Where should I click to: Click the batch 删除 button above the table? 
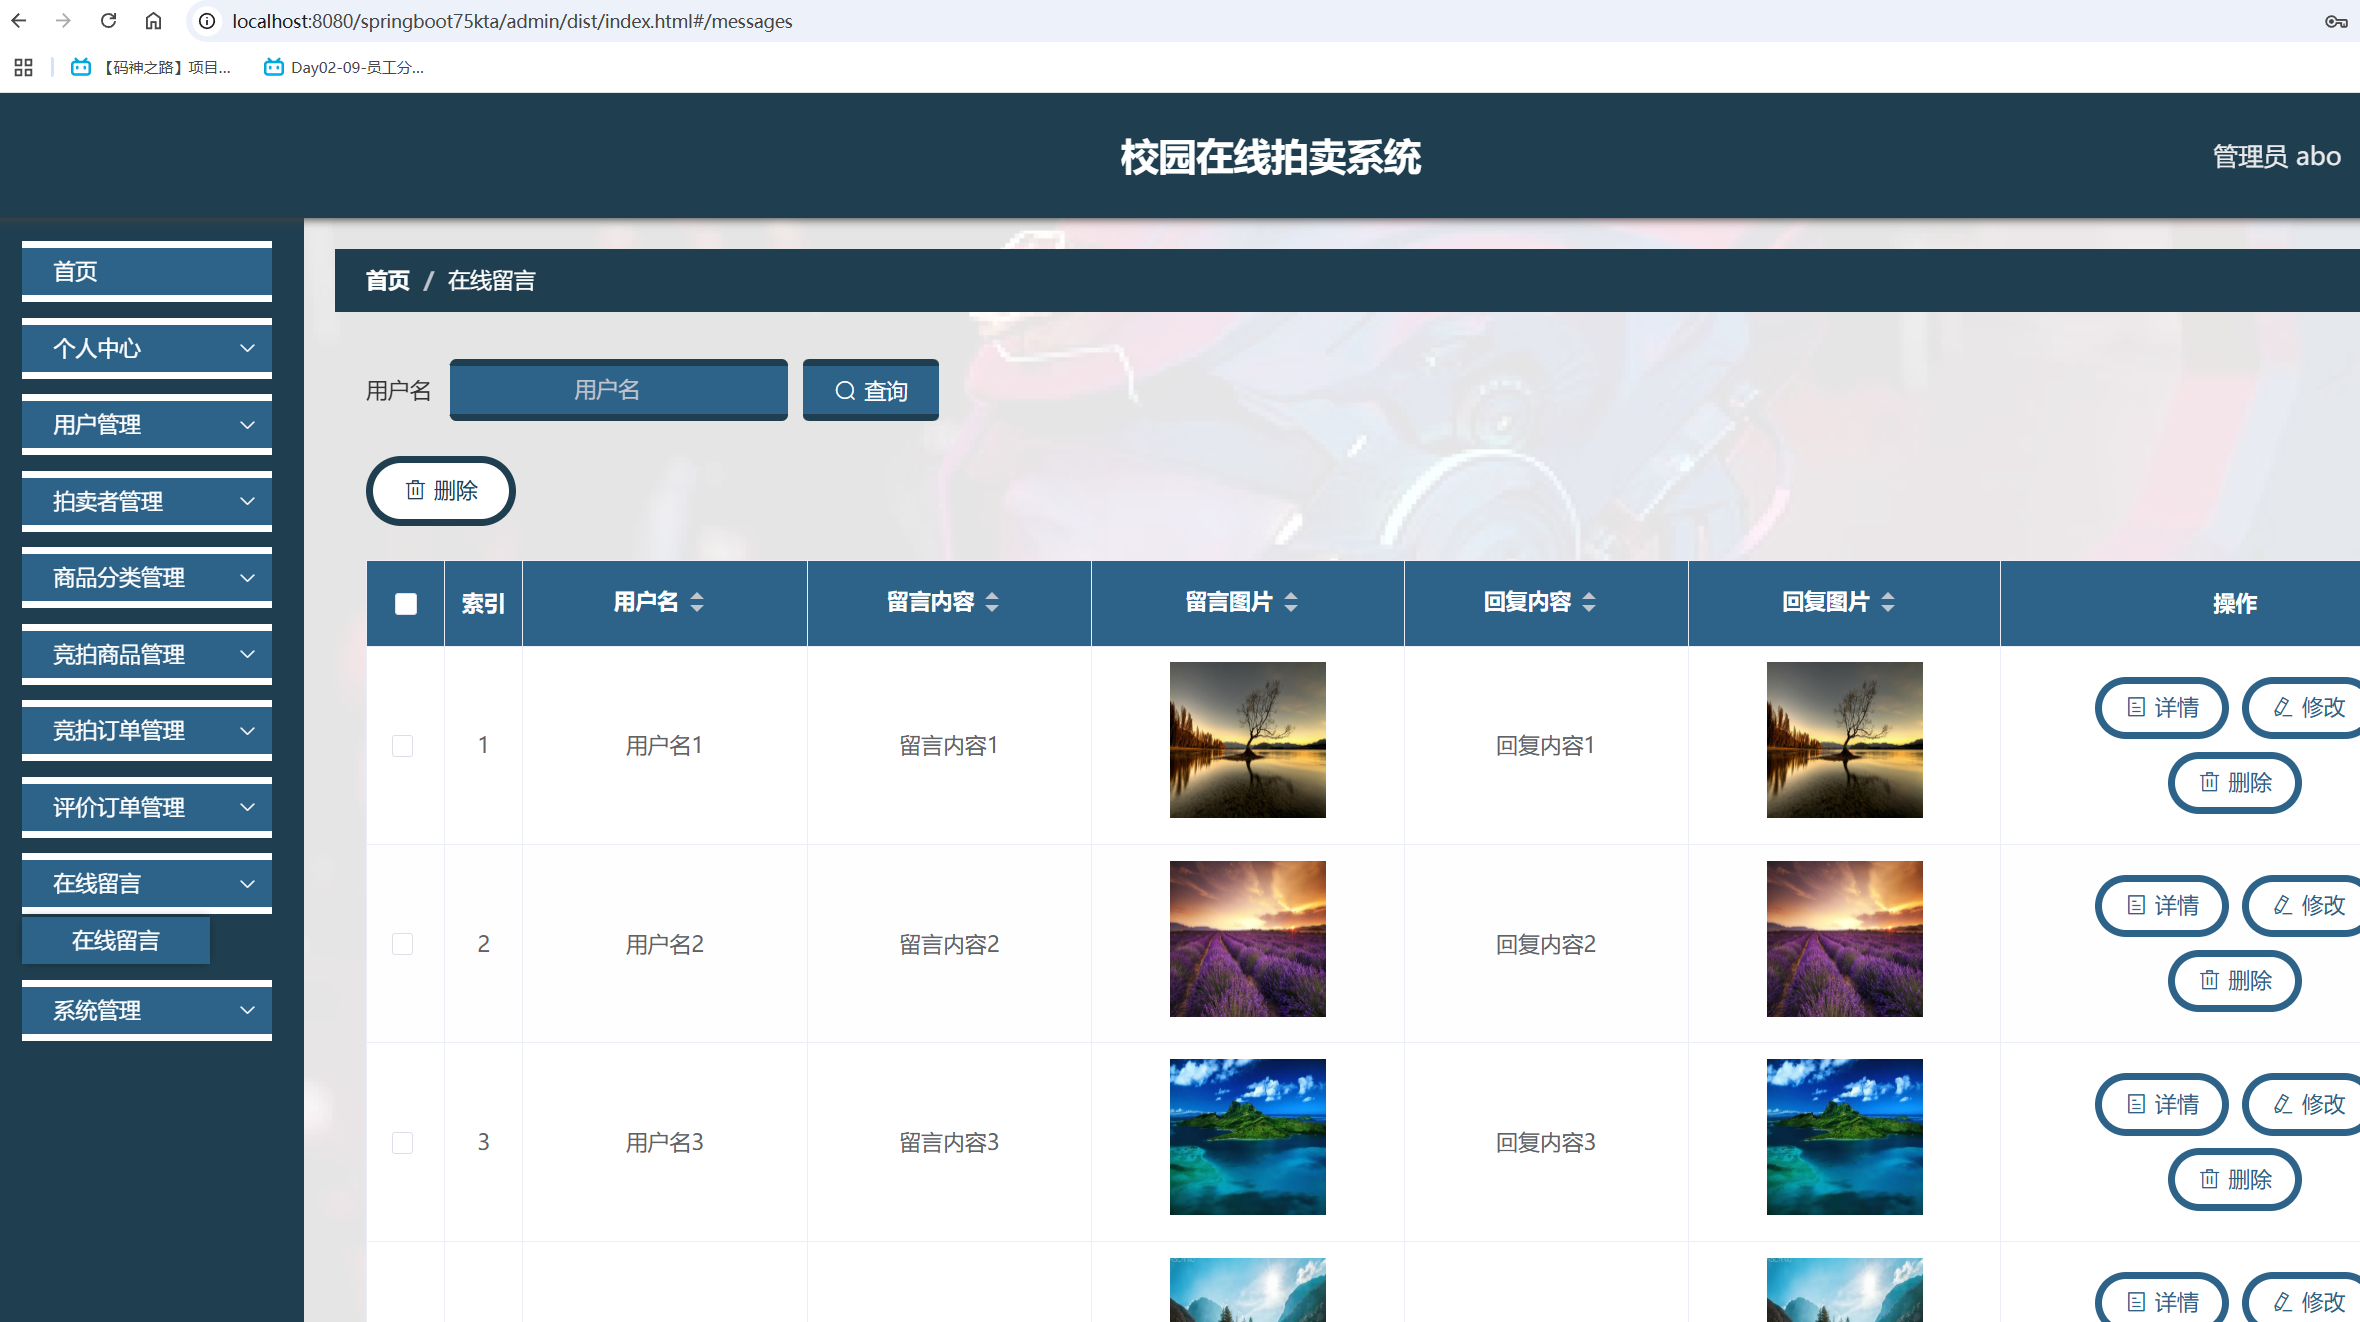441,491
